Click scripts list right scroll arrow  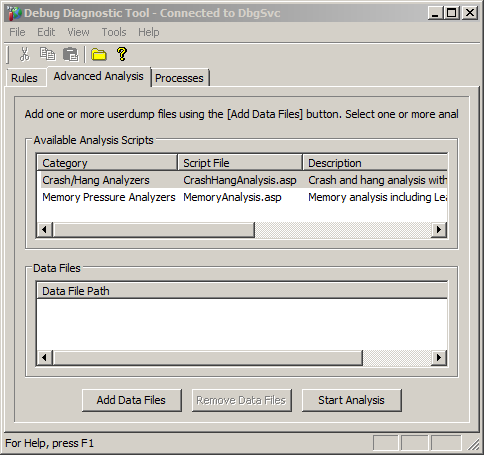click(x=439, y=230)
